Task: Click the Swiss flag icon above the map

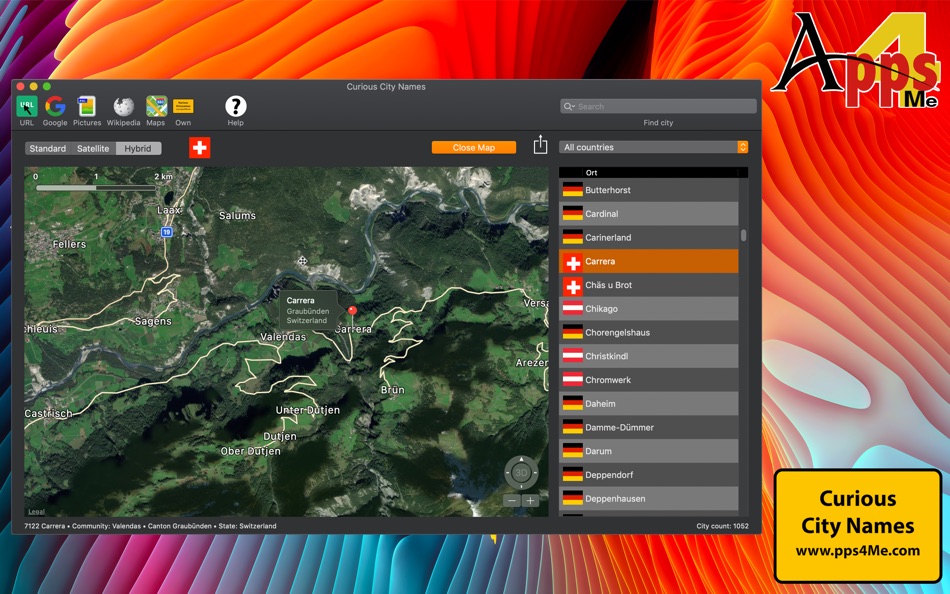Action: (197, 147)
